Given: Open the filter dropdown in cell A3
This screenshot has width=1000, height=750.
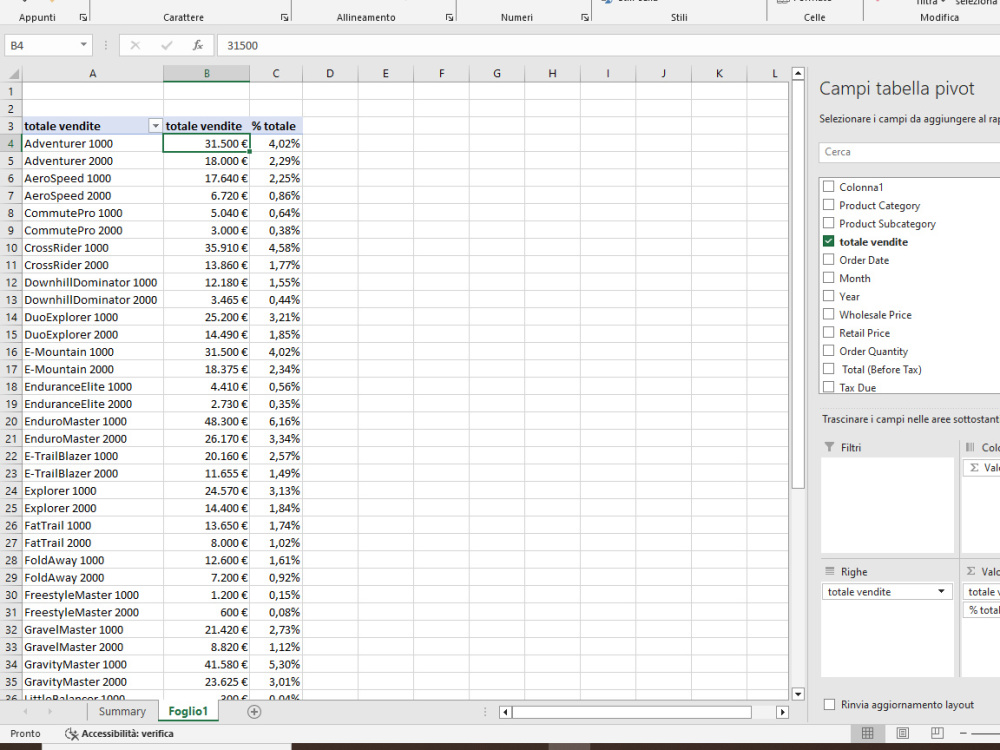Looking at the screenshot, I should click(x=155, y=126).
